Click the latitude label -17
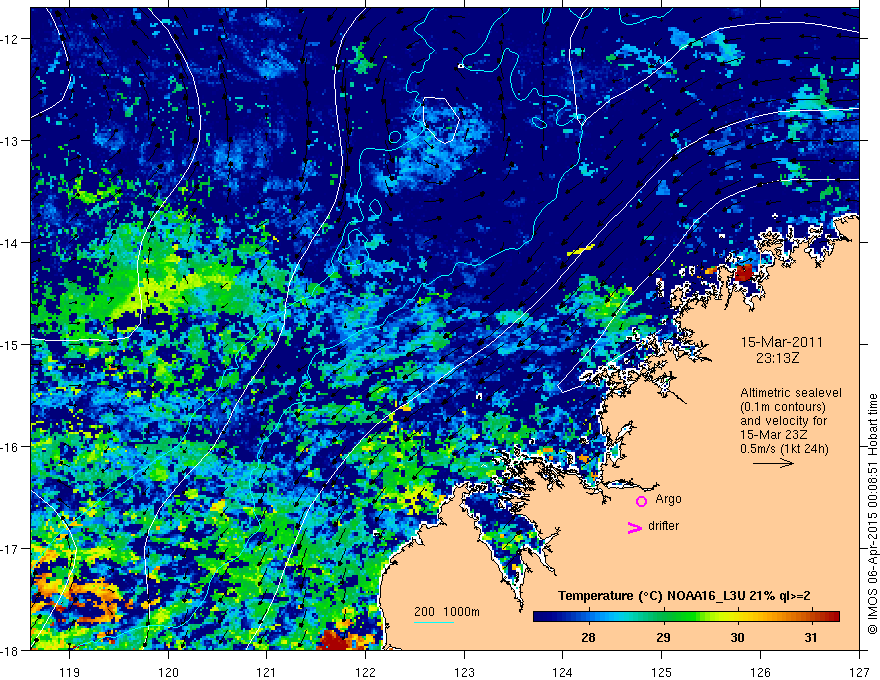This screenshot has width=880, height=680. [10, 548]
